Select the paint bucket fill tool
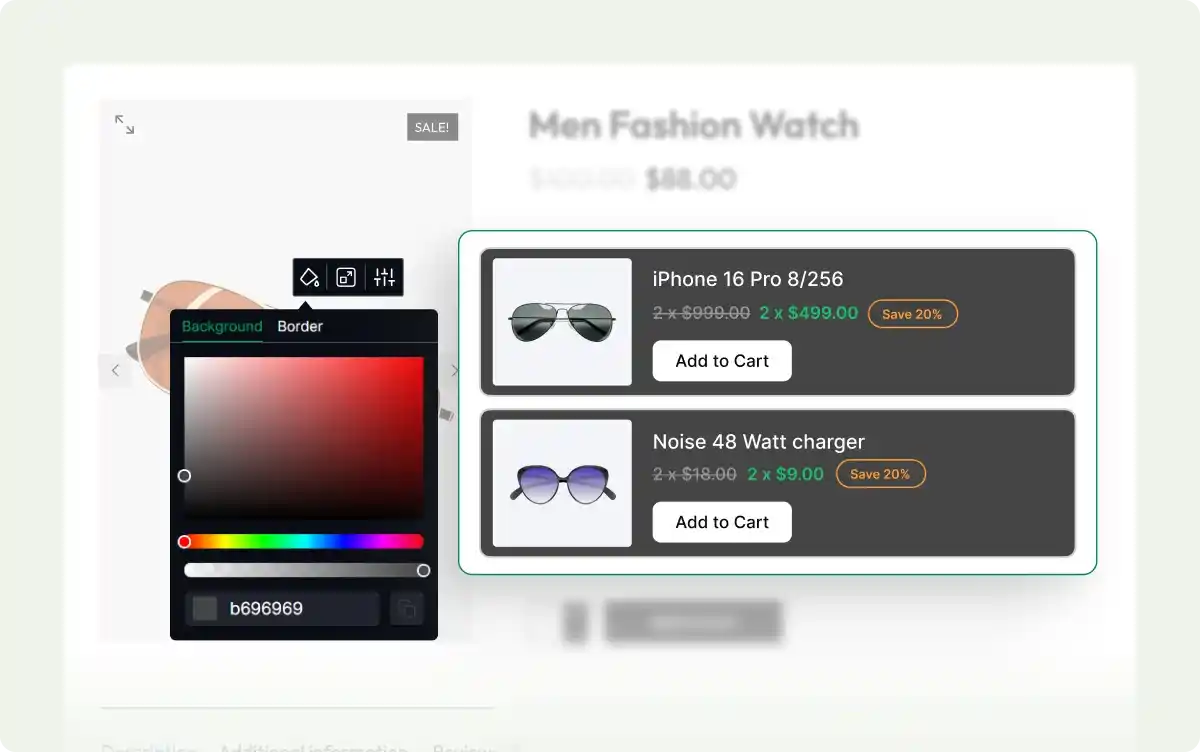1200x752 pixels. pos(308,278)
